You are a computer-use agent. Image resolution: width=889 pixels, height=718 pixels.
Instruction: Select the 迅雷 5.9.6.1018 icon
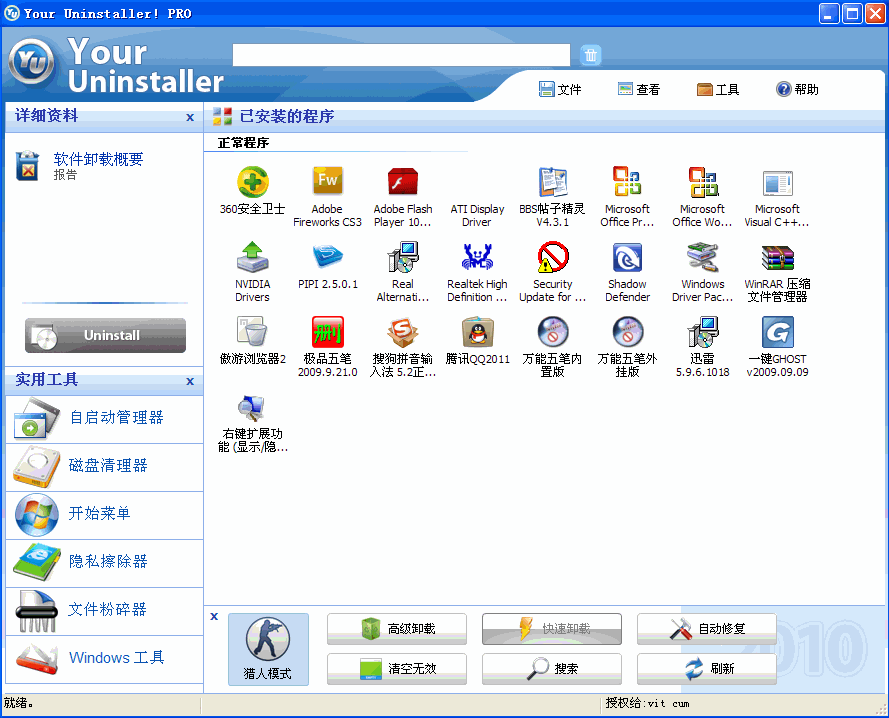pyautogui.click(x=702, y=332)
